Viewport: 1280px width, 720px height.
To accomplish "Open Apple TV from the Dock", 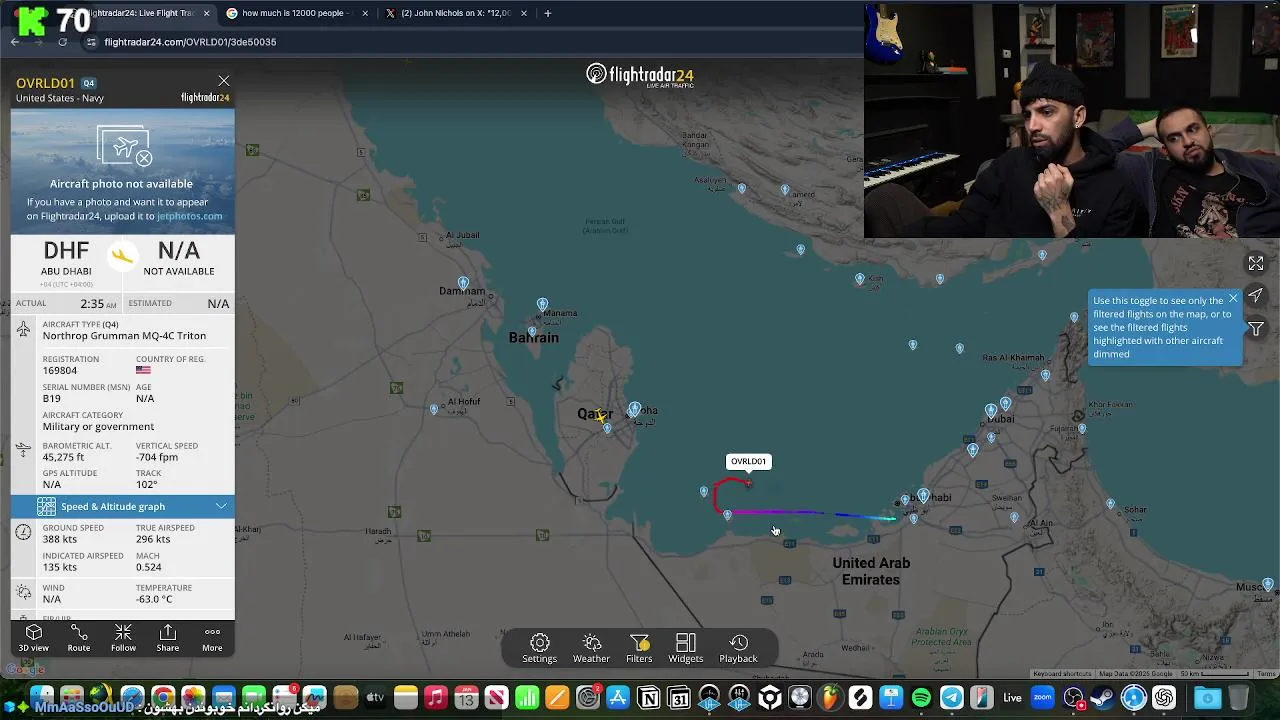I will [x=375, y=698].
